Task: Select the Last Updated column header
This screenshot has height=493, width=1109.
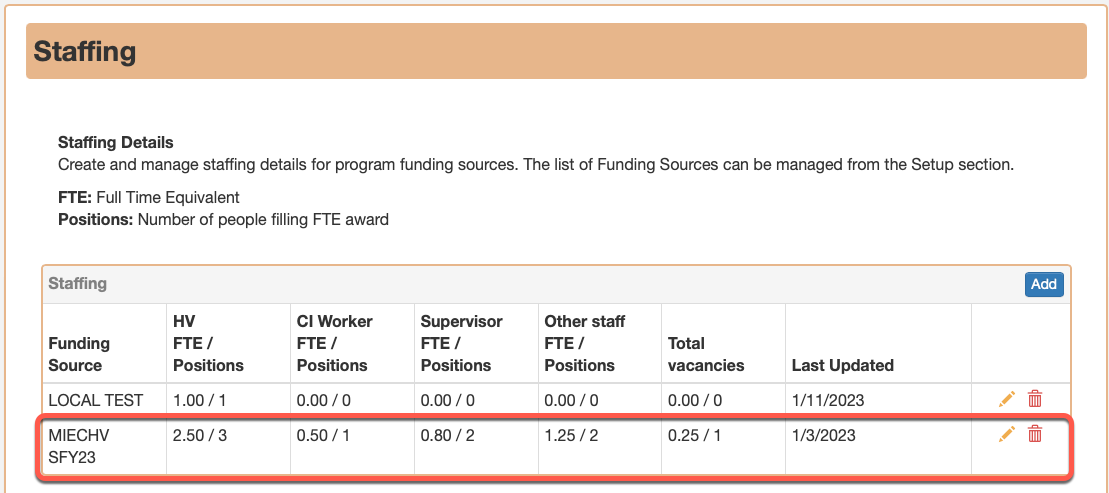Action: coord(842,366)
